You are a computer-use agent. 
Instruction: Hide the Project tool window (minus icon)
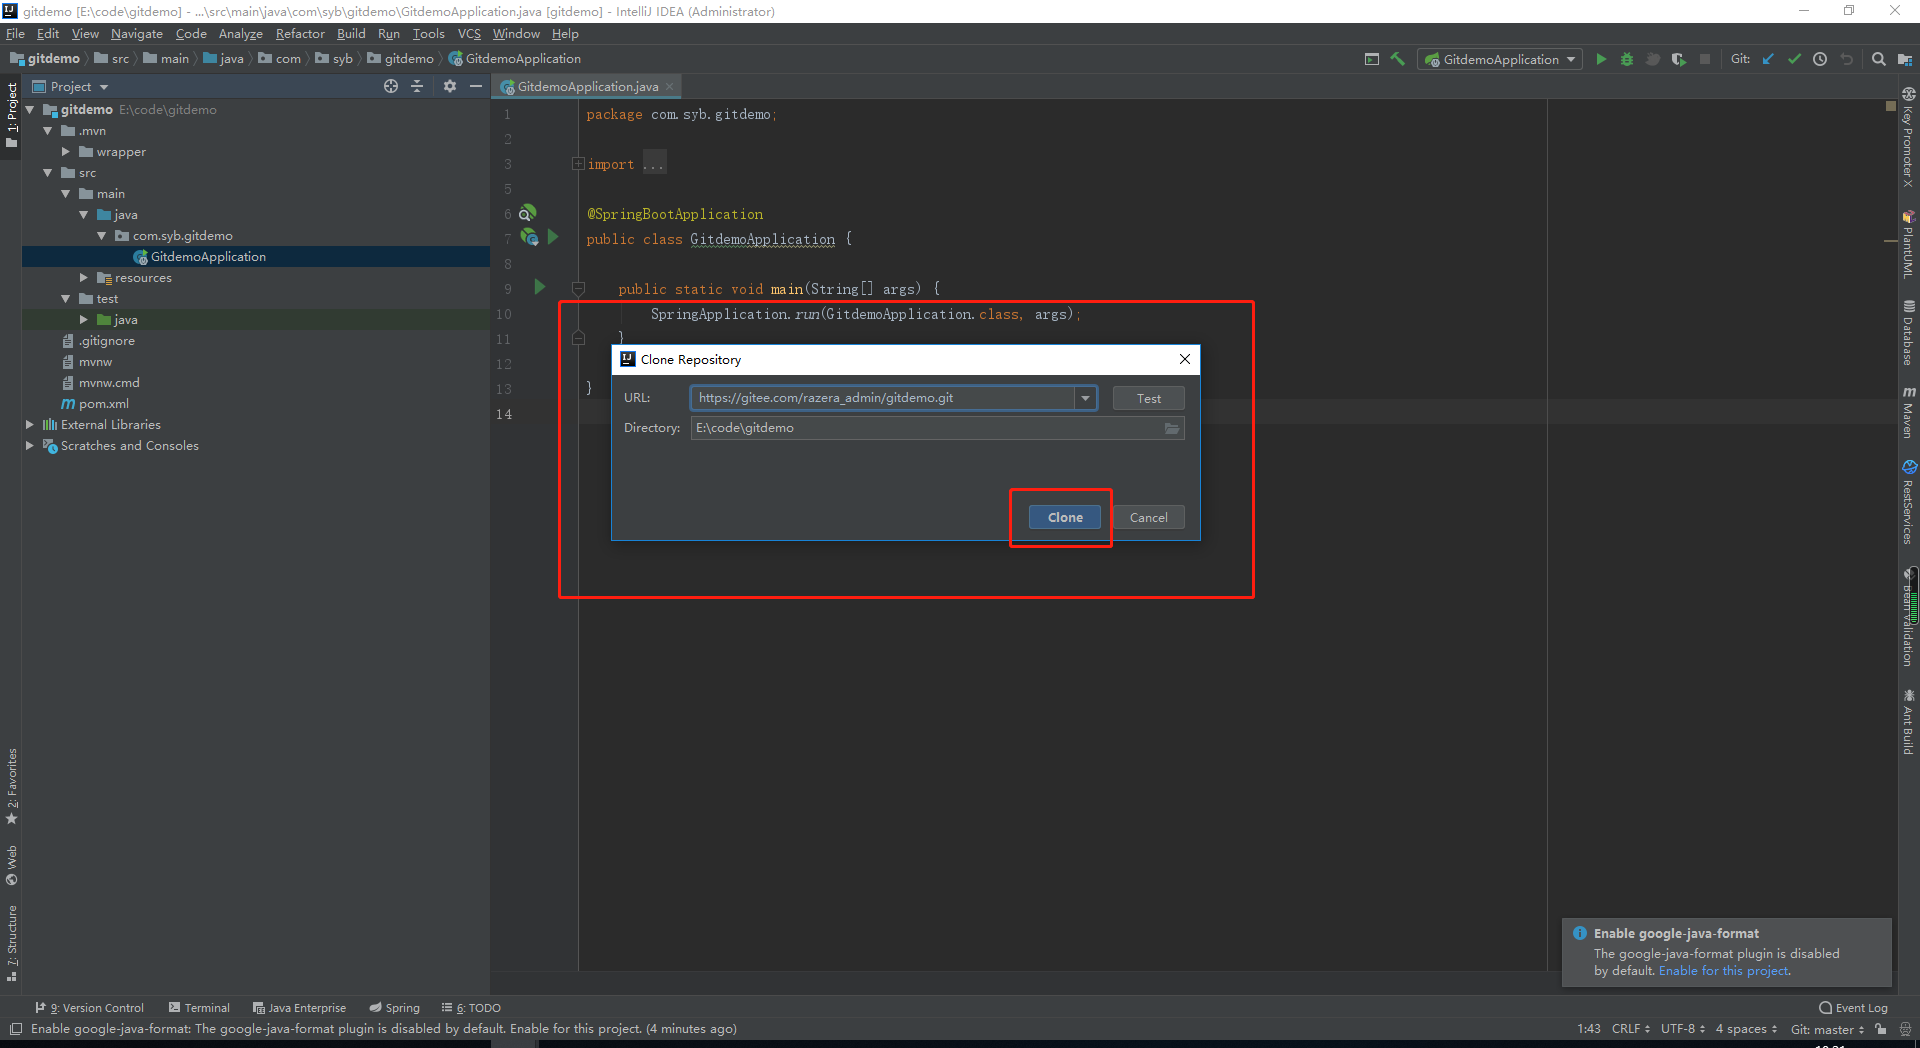click(476, 86)
